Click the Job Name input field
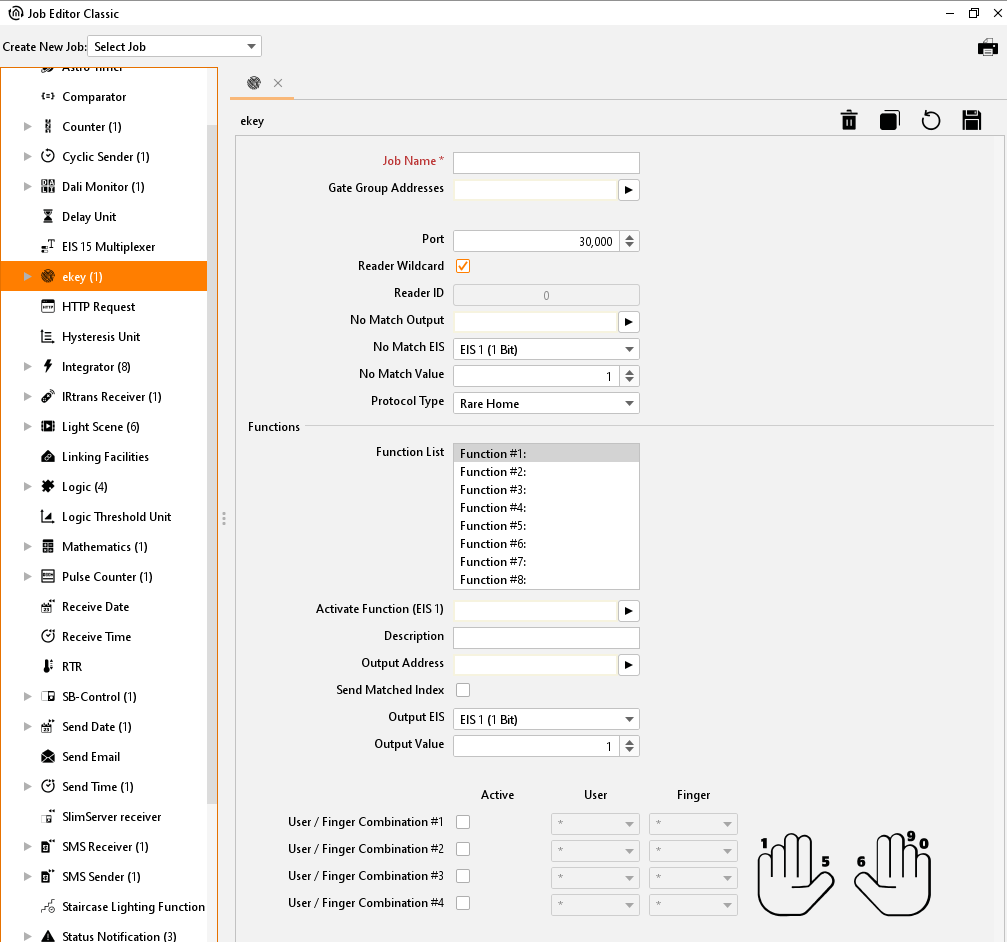The height and width of the screenshot is (942, 1007). tap(545, 163)
